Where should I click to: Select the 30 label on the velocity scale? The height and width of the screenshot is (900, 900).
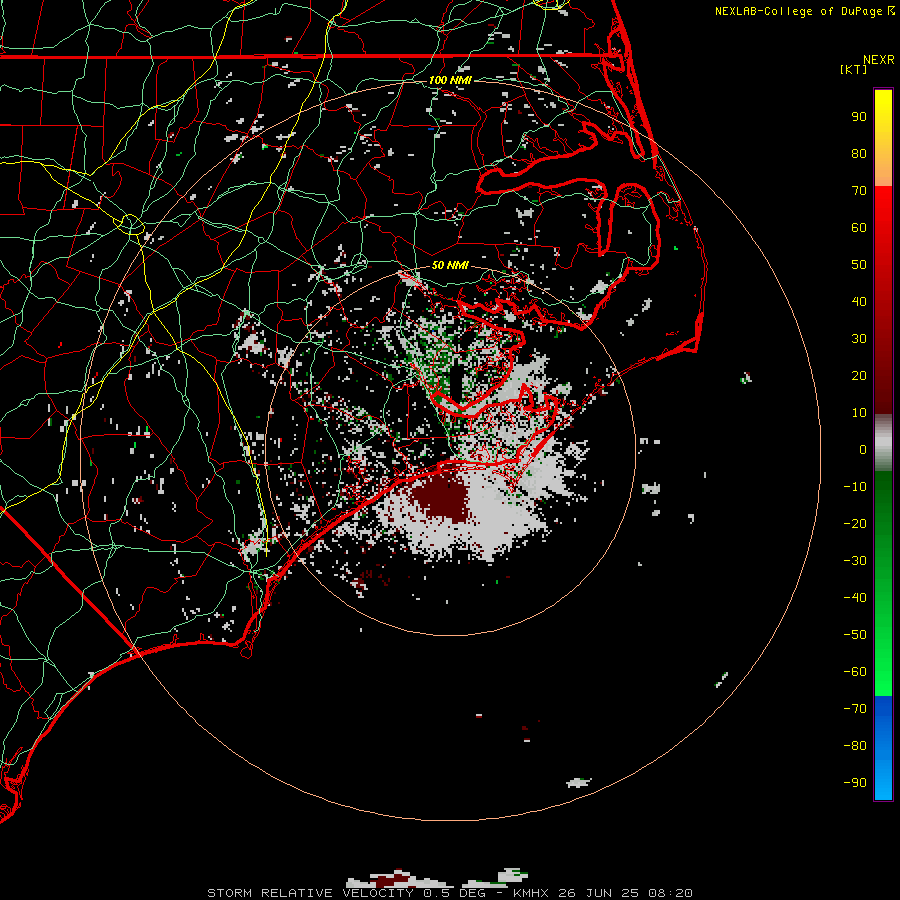pyautogui.click(x=859, y=339)
